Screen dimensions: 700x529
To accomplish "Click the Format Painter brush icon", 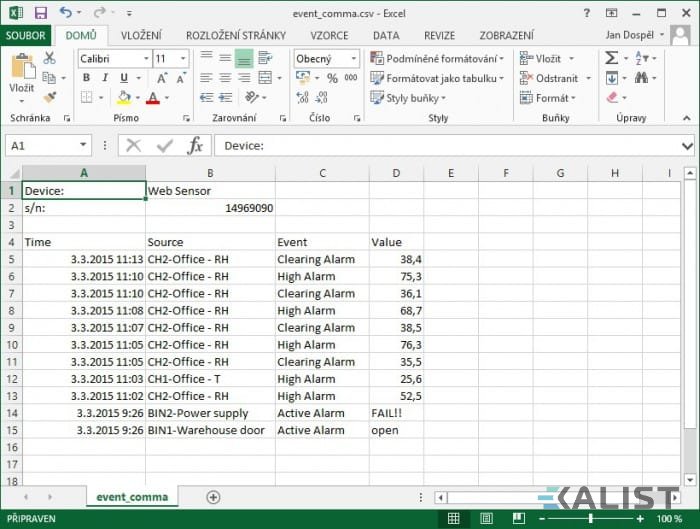I will point(50,97).
